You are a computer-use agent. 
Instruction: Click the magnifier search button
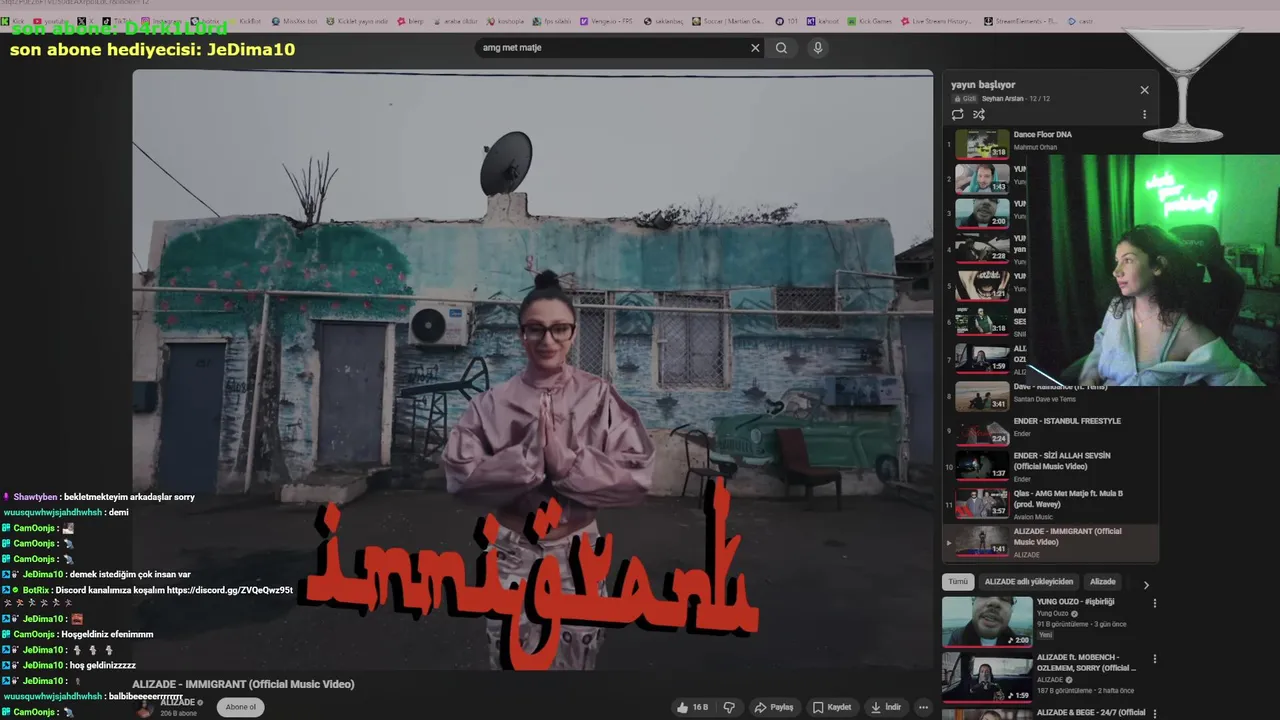coord(781,48)
